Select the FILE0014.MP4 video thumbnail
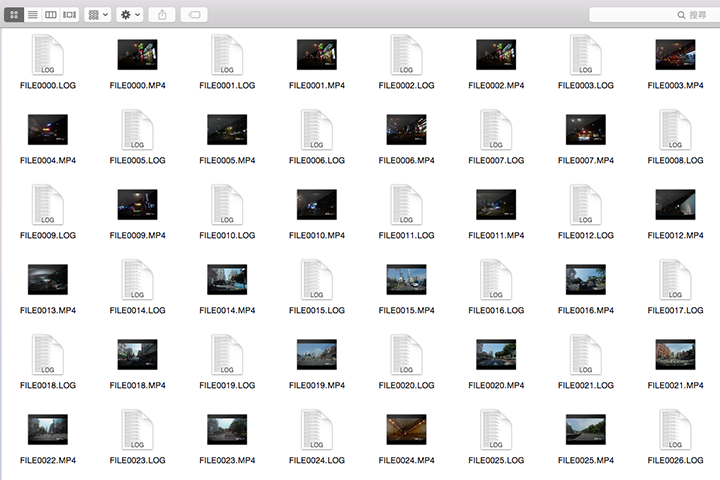Screen dimensions: 720x480 (x=227, y=279)
